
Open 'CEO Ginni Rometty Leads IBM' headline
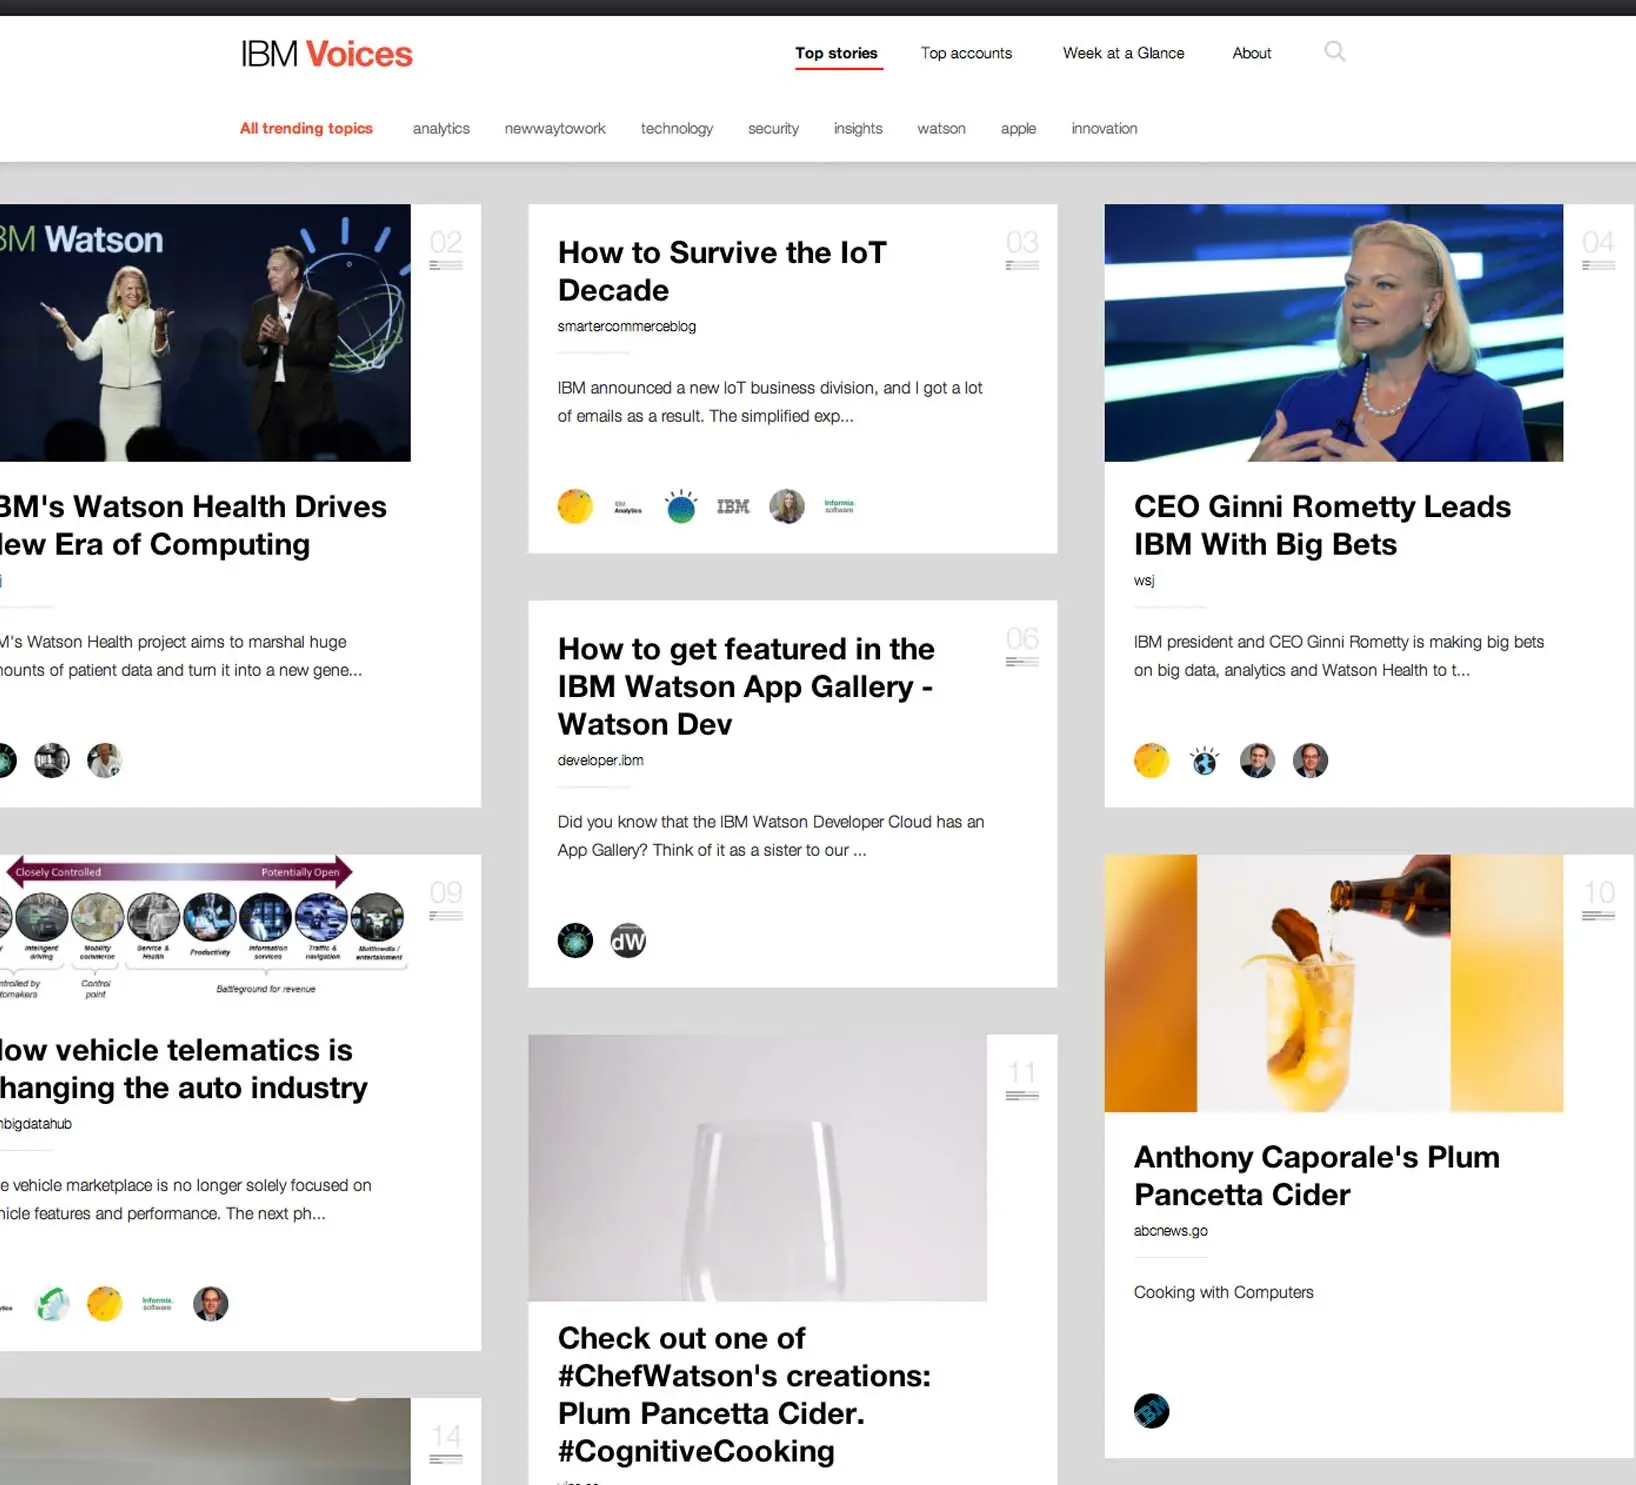(x=1322, y=525)
